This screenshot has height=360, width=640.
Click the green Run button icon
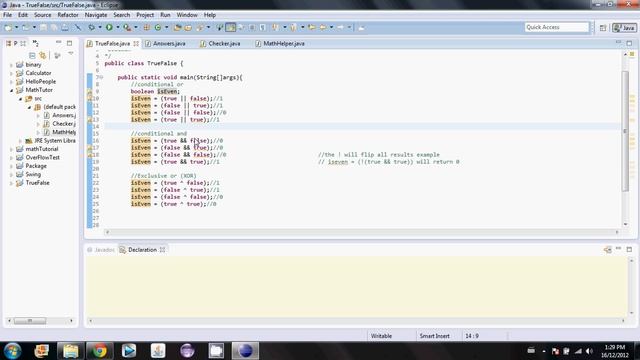109,27
